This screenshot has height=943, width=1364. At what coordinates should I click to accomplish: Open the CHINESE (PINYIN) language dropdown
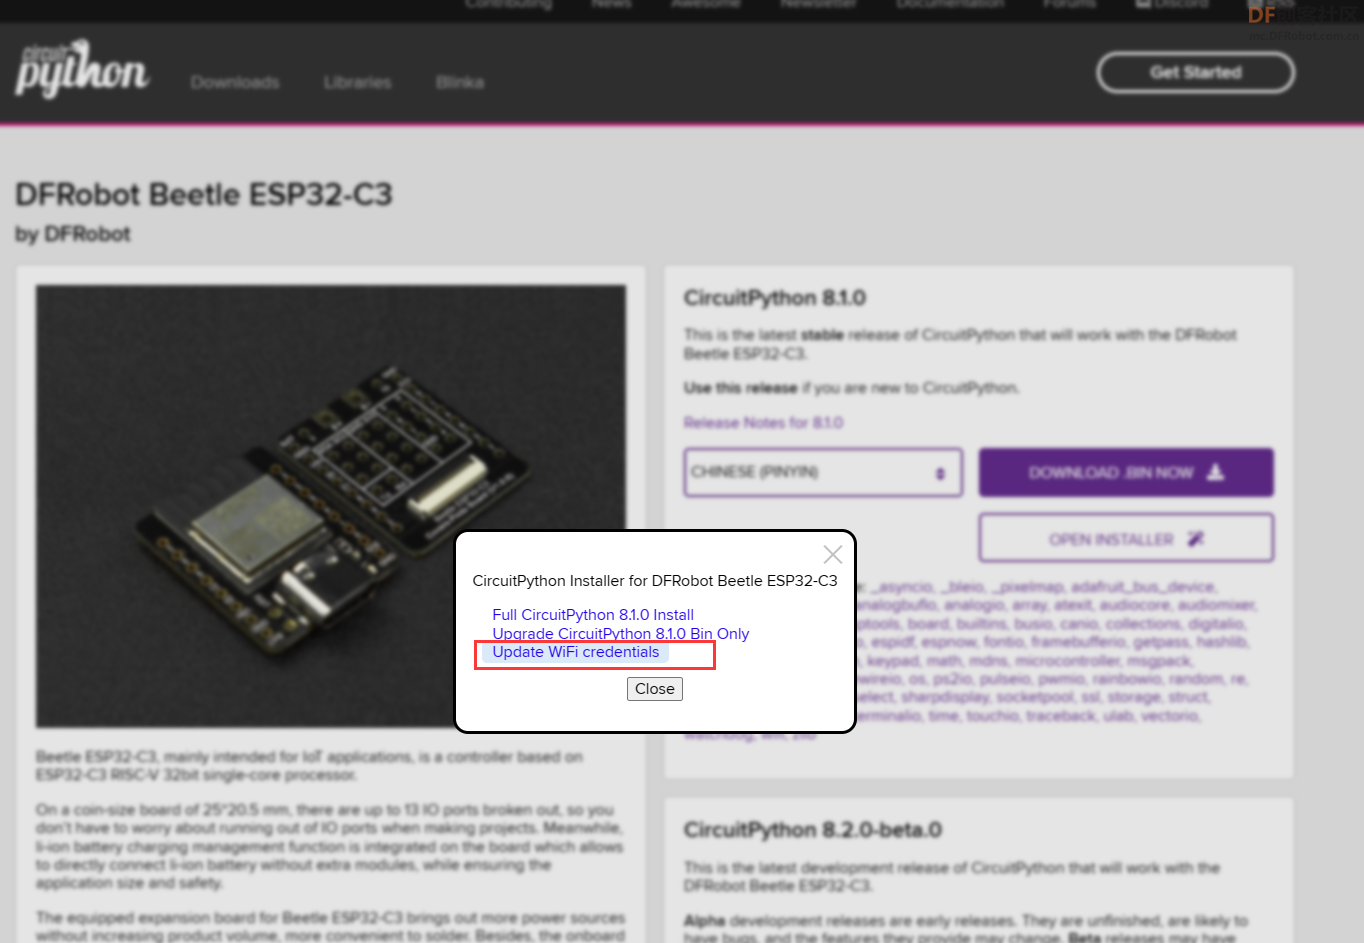(823, 472)
